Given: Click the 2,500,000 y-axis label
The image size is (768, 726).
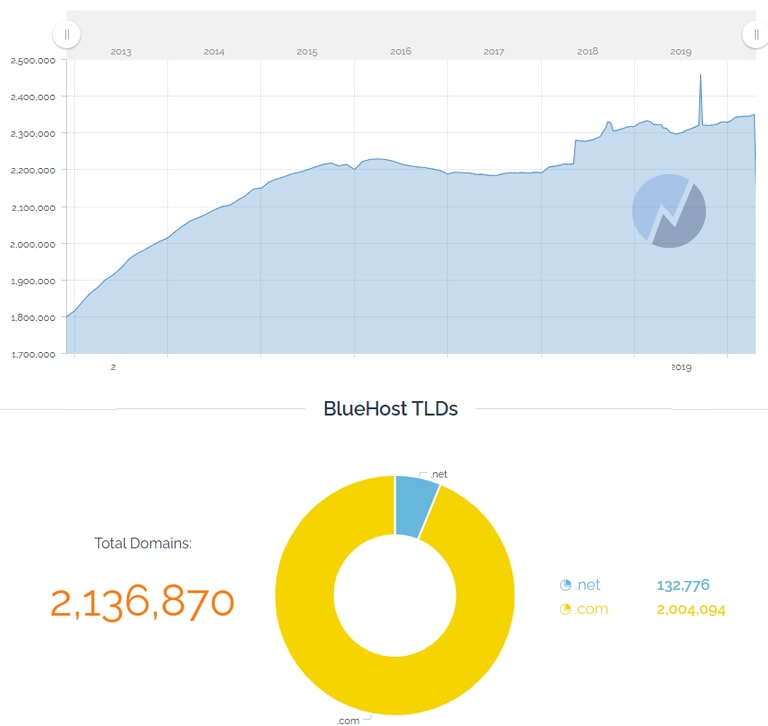Looking at the screenshot, I should [x=33, y=61].
